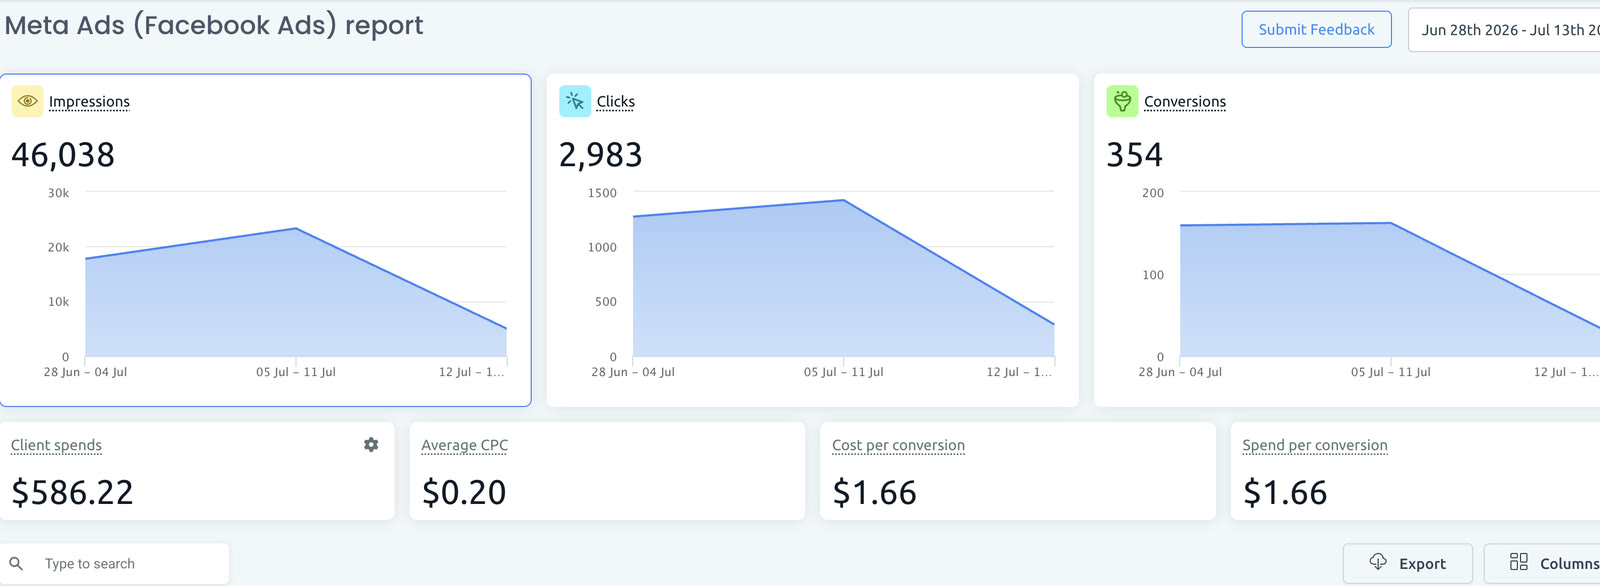Select the 354 conversions value

pyautogui.click(x=1134, y=155)
